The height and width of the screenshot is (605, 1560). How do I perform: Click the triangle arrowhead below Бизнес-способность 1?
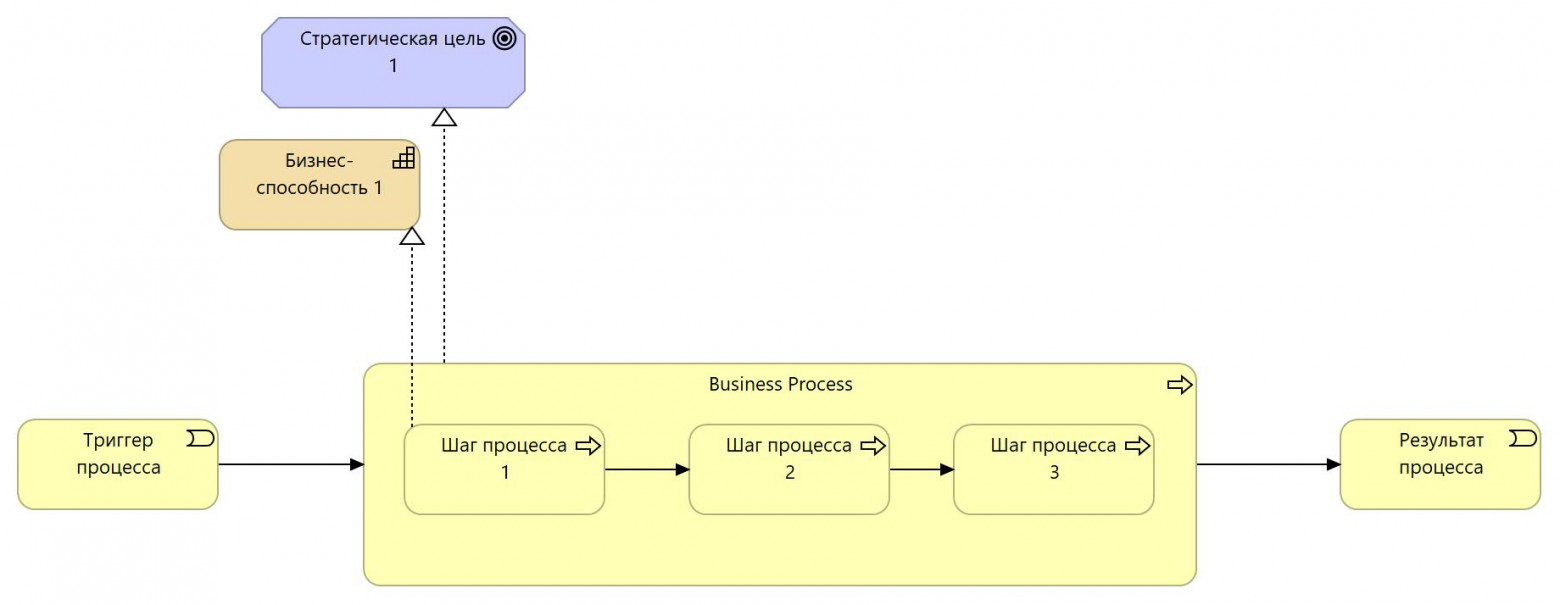point(412,236)
